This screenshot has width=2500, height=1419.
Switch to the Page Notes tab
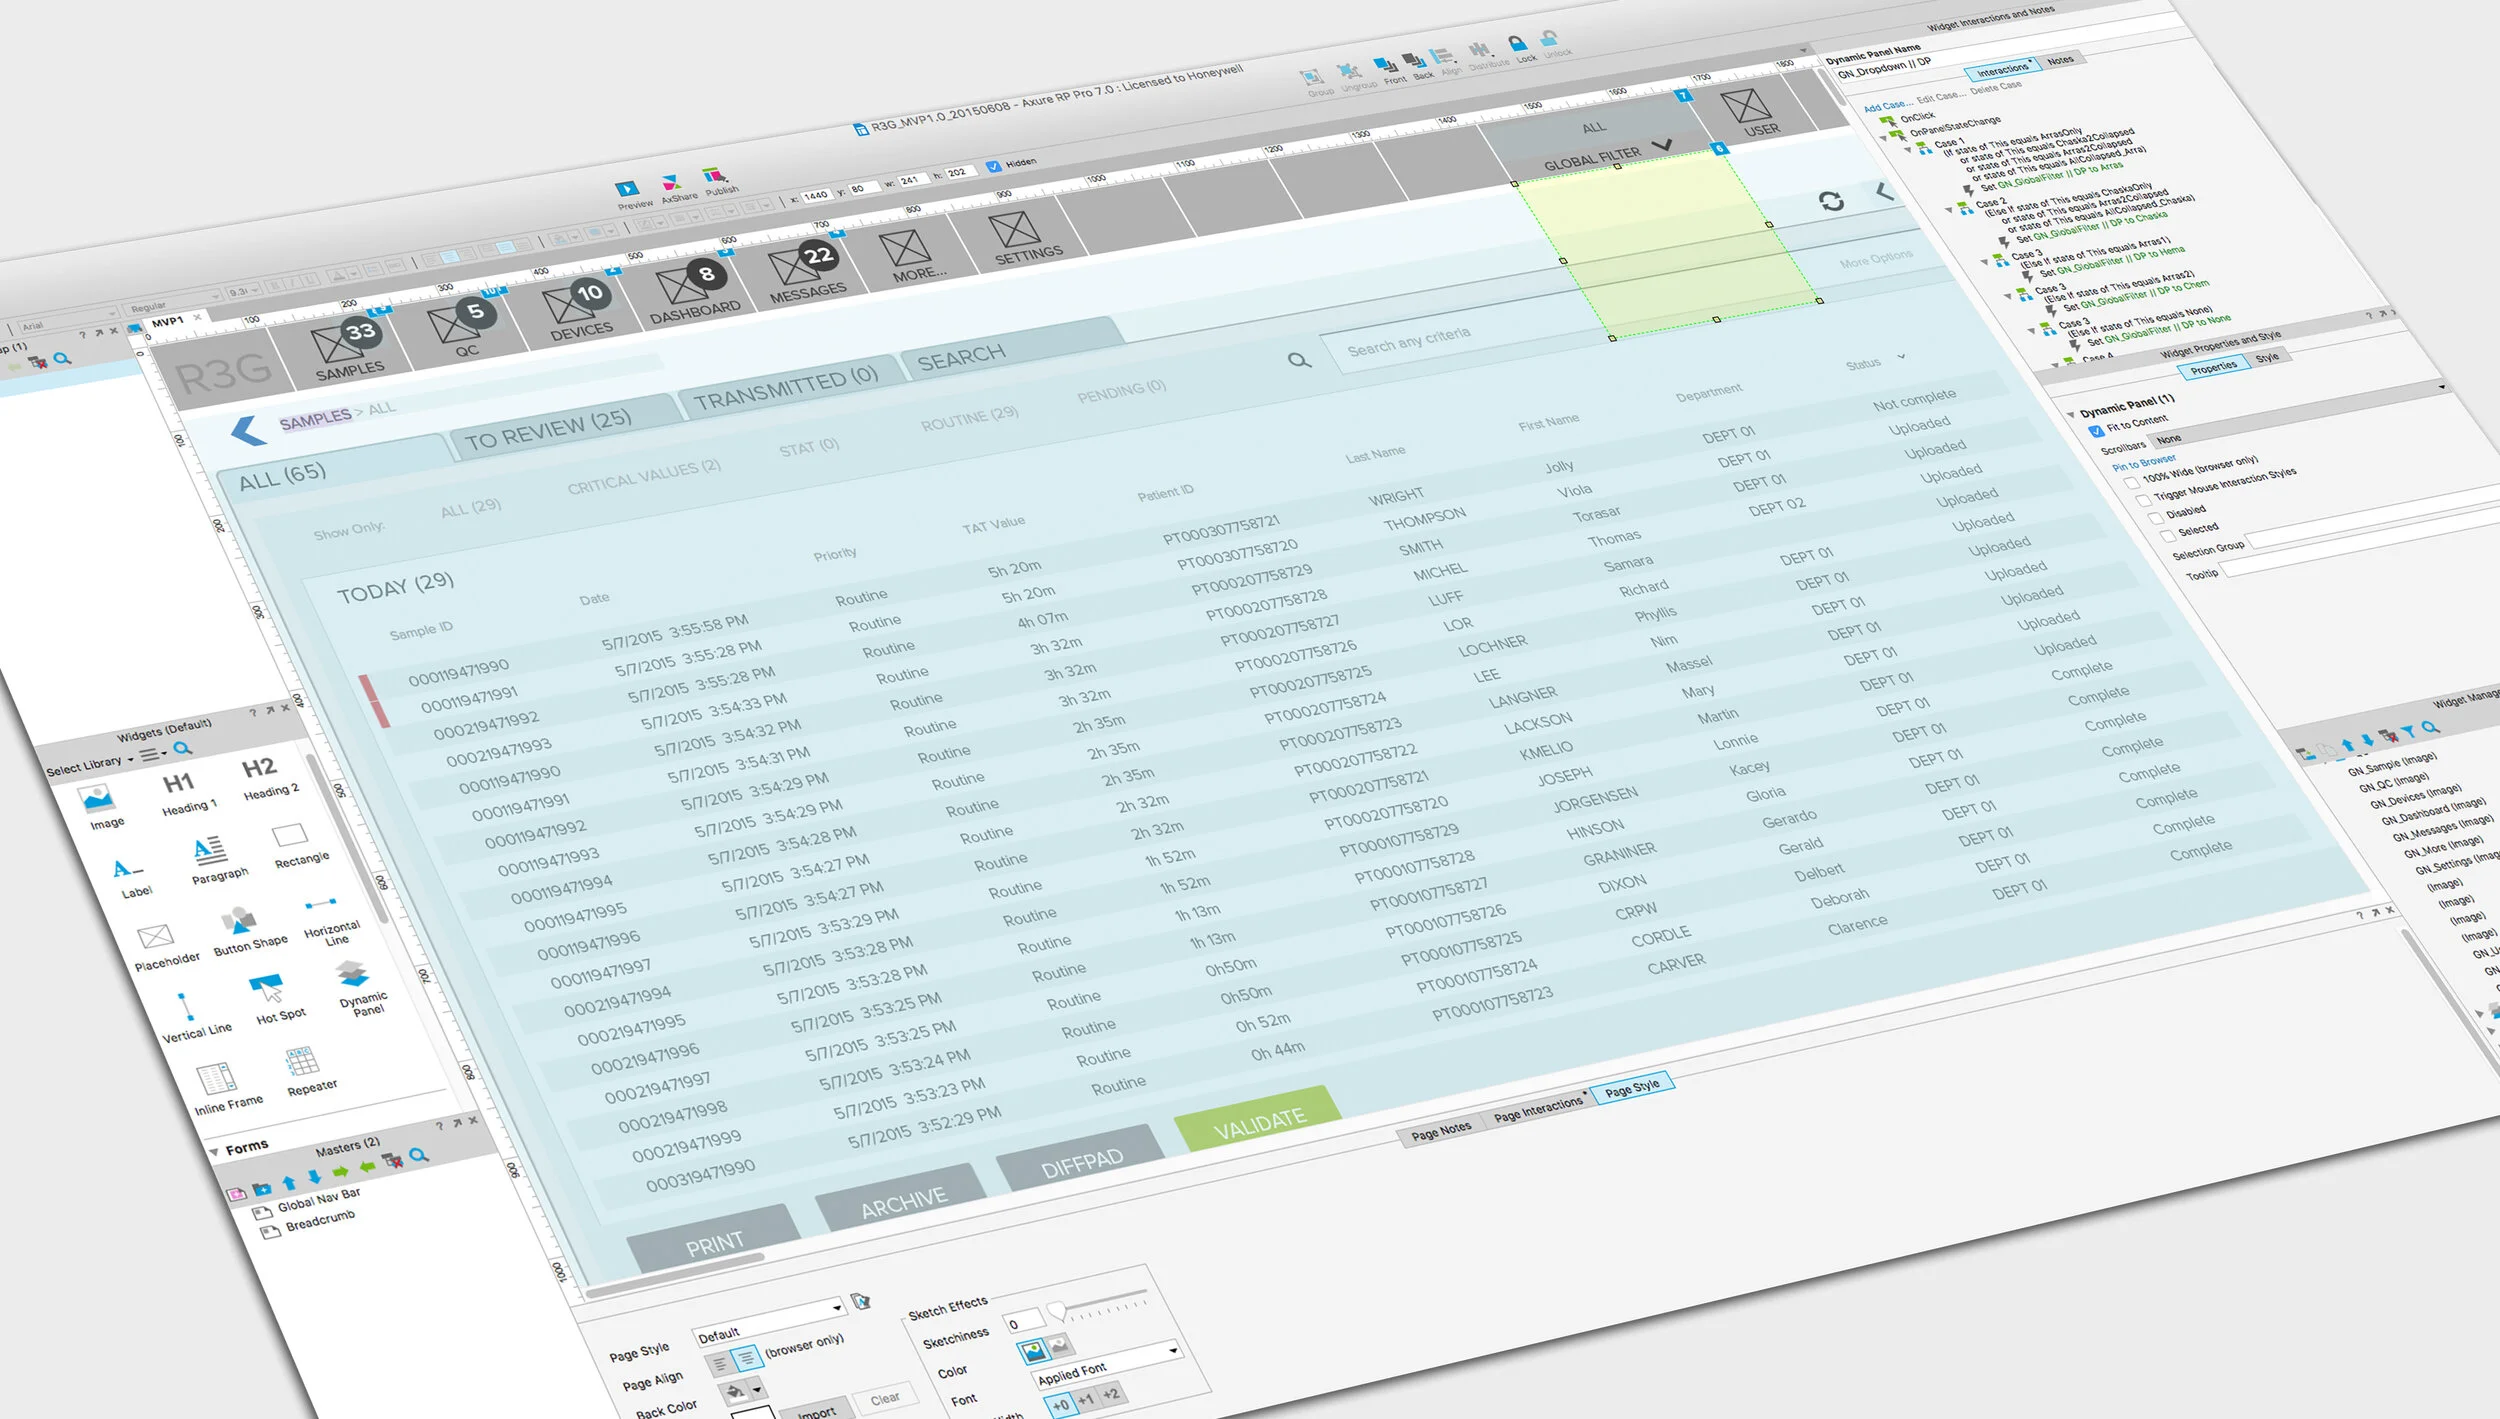point(1440,1133)
